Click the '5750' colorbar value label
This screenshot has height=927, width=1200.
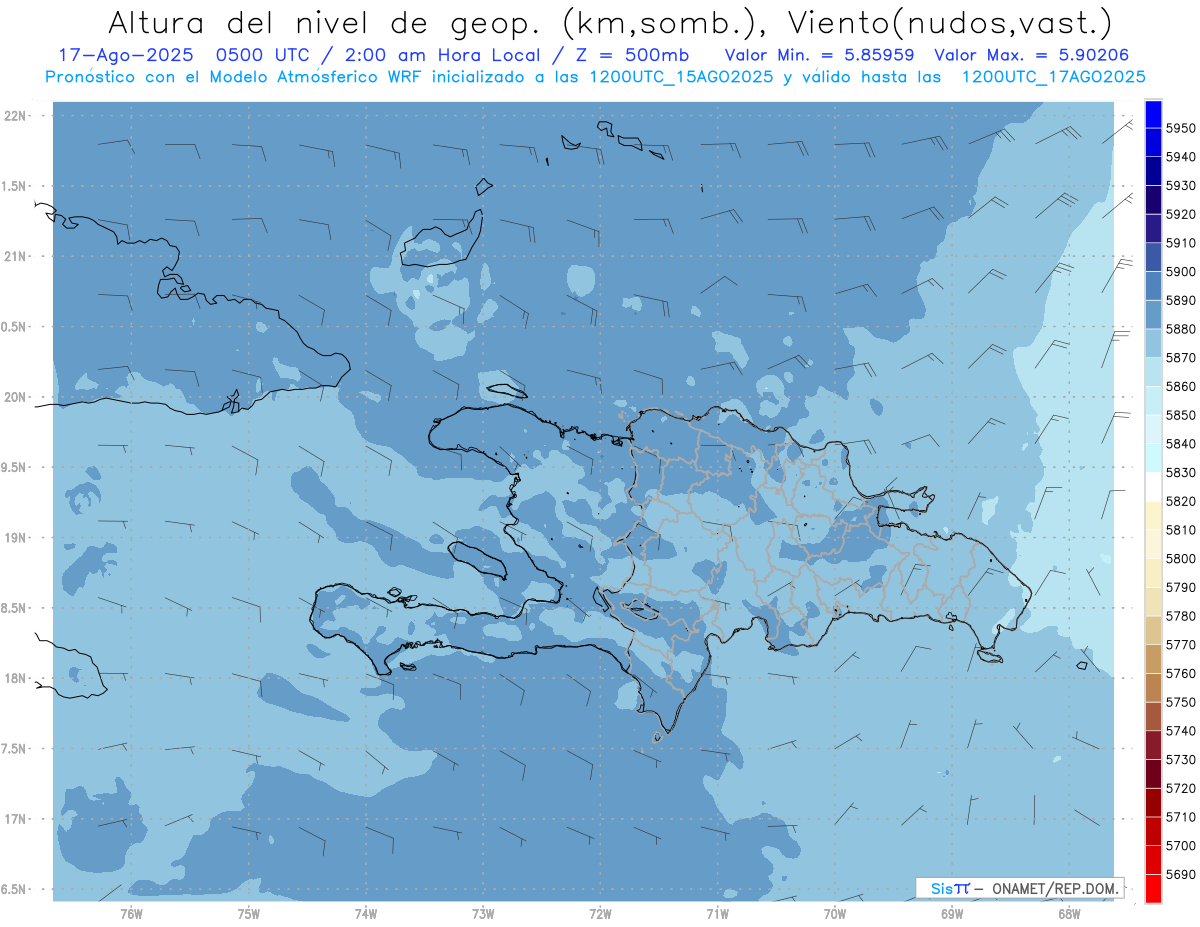point(1180,703)
